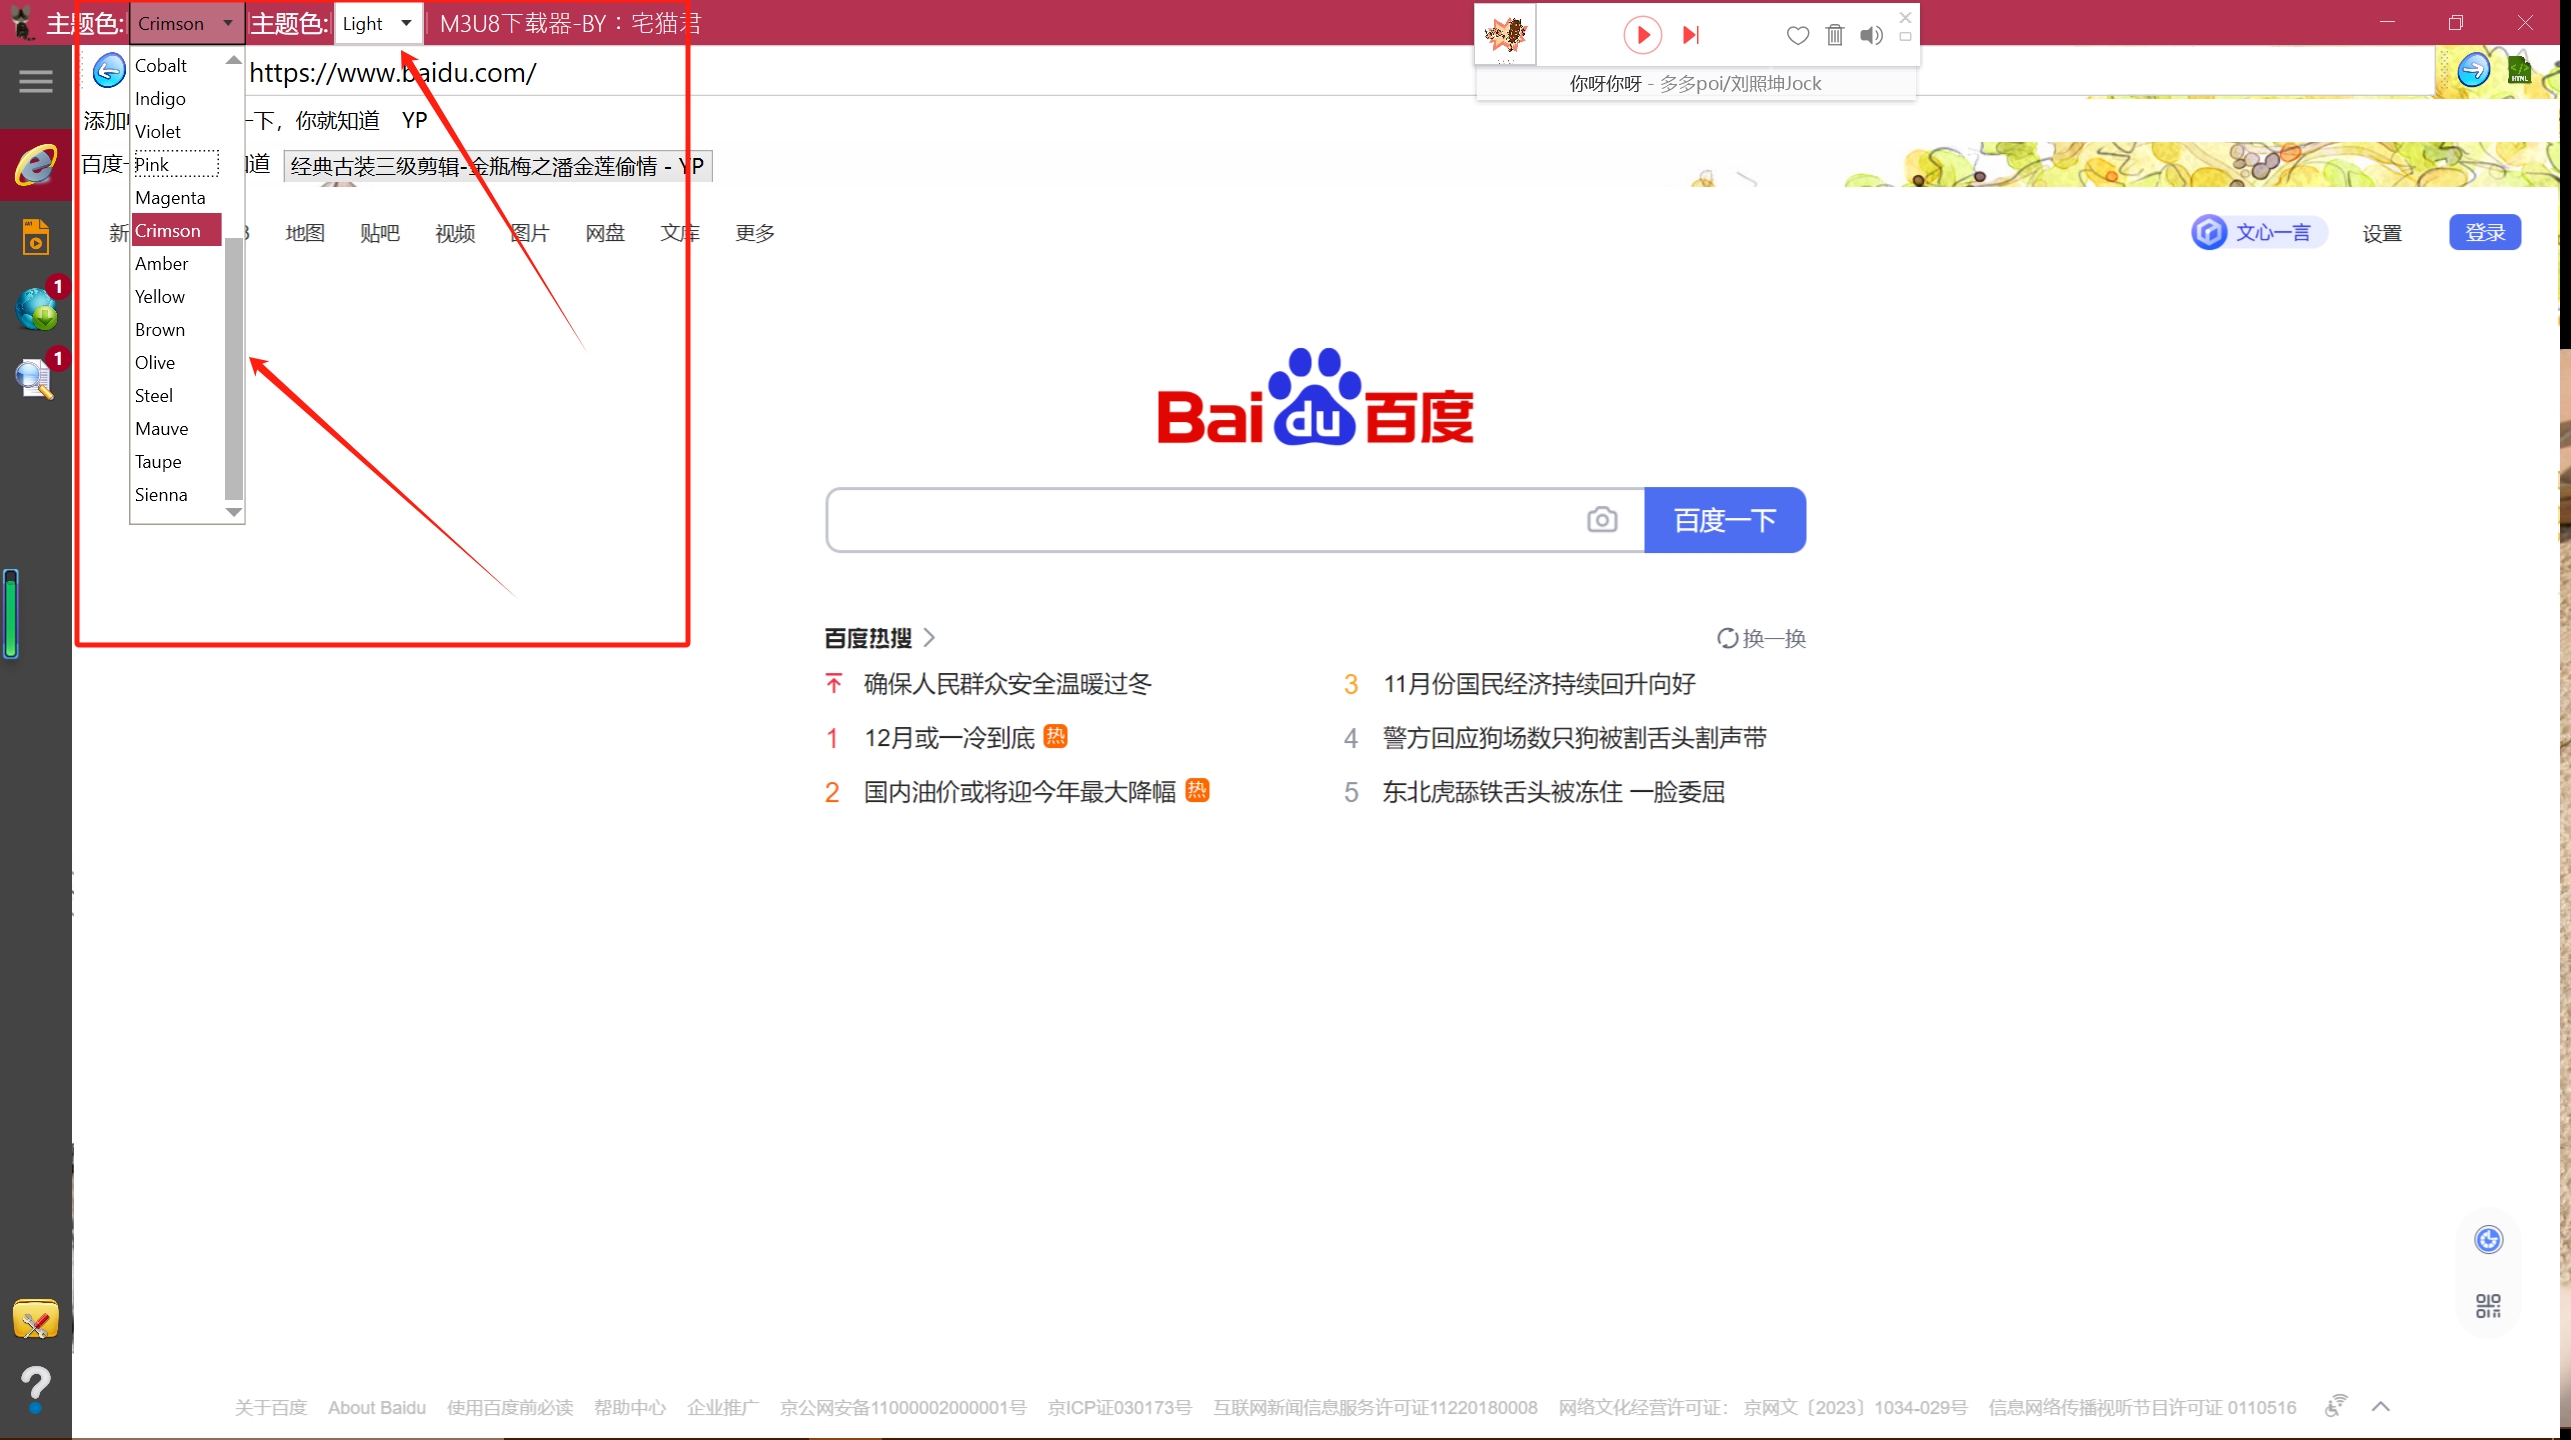Click the Internet Explorer sidebar icon
2571x1440 pixels.
[x=35, y=165]
